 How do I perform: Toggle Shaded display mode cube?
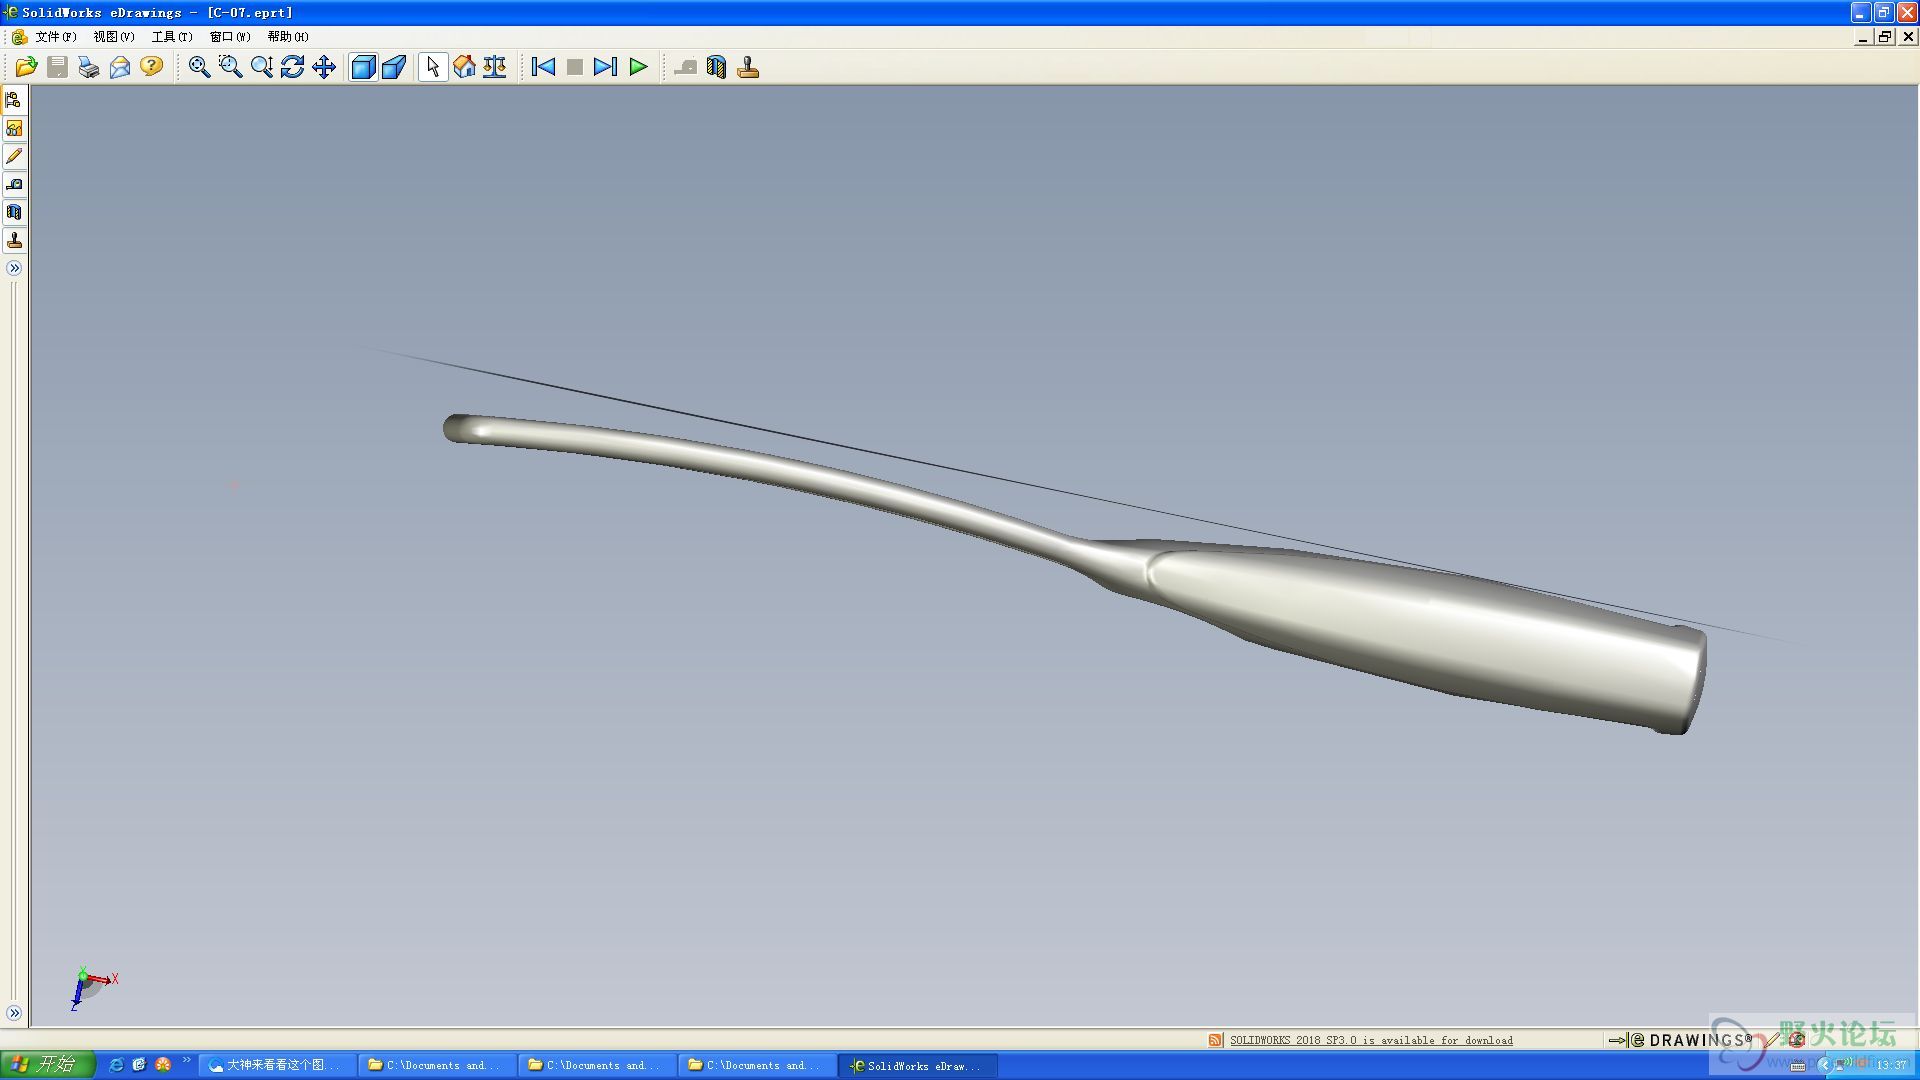click(x=363, y=67)
